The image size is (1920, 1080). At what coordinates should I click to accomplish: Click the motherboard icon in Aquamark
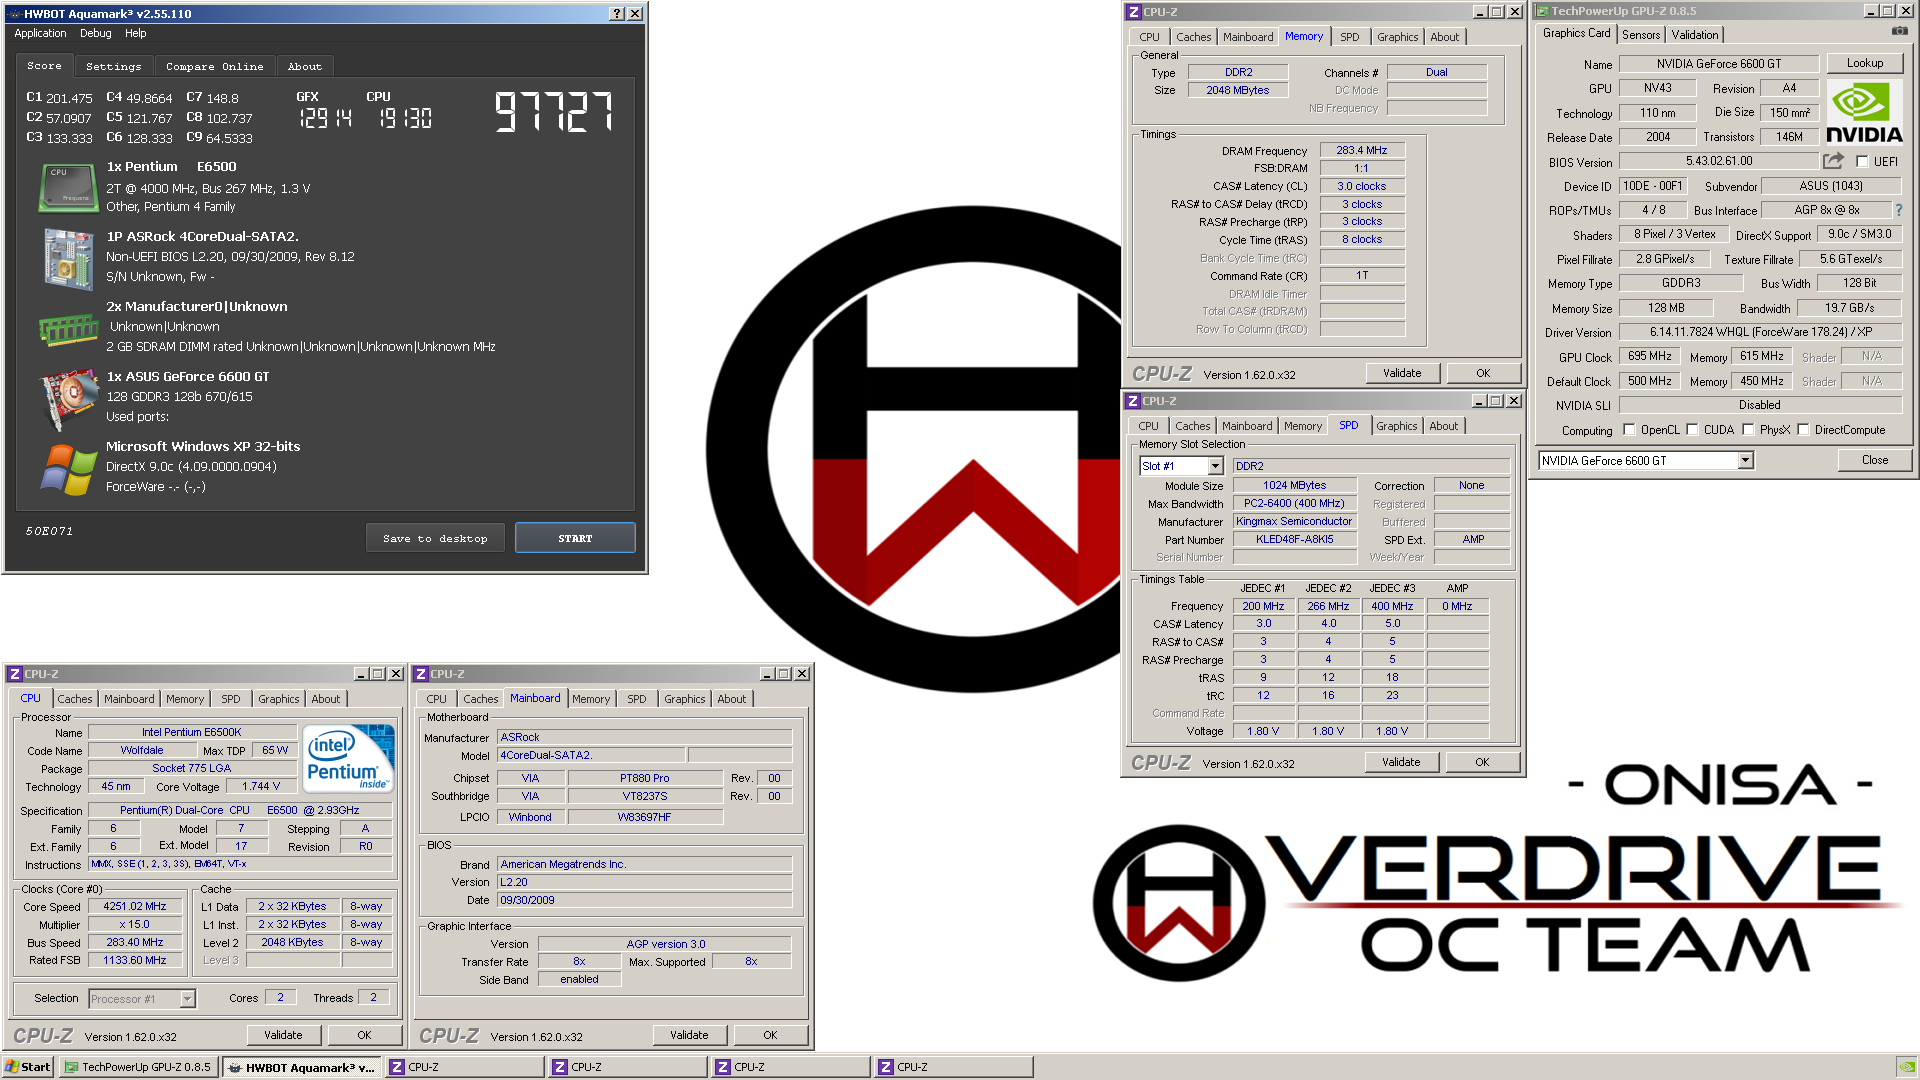click(x=68, y=258)
